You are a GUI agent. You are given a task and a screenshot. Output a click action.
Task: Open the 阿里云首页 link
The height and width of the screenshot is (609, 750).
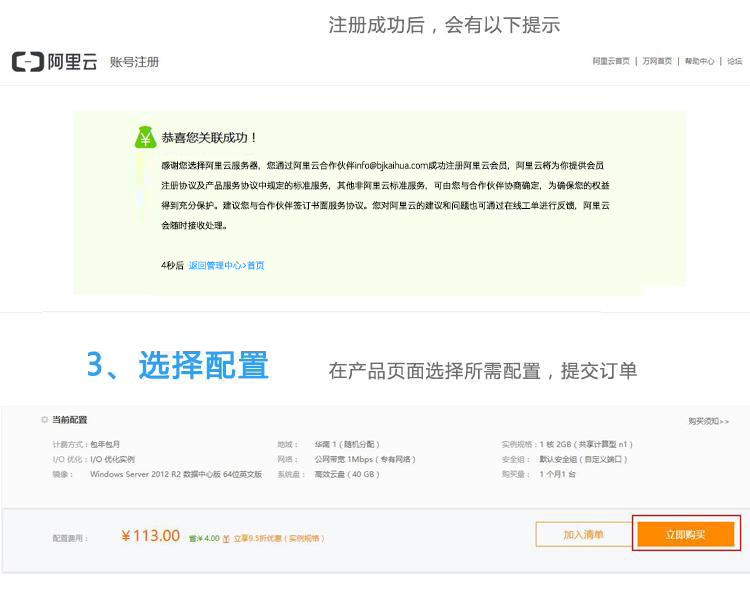pyautogui.click(x=611, y=61)
